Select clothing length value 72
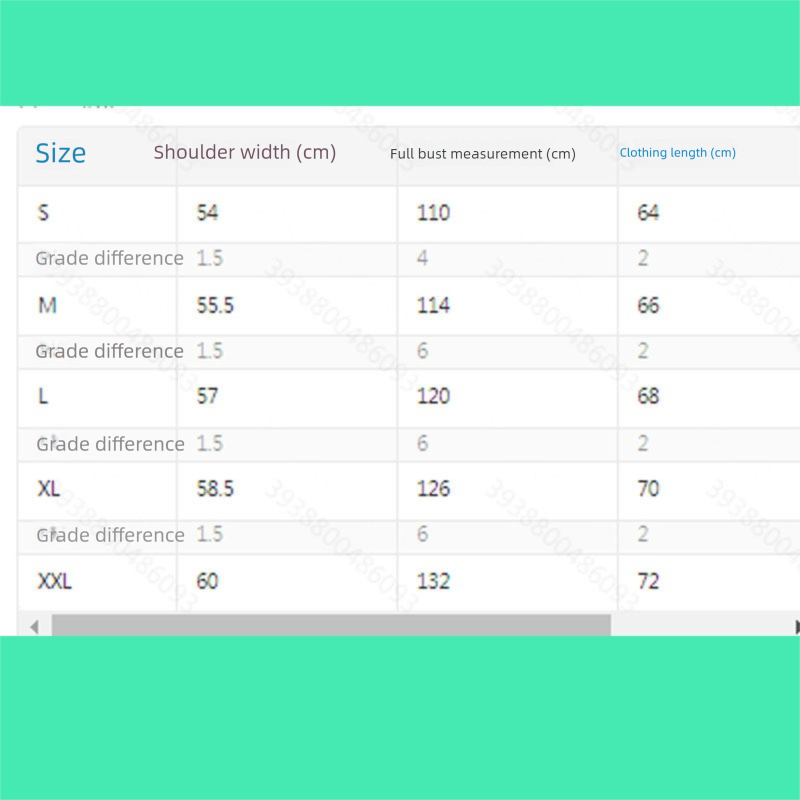 [x=648, y=581]
